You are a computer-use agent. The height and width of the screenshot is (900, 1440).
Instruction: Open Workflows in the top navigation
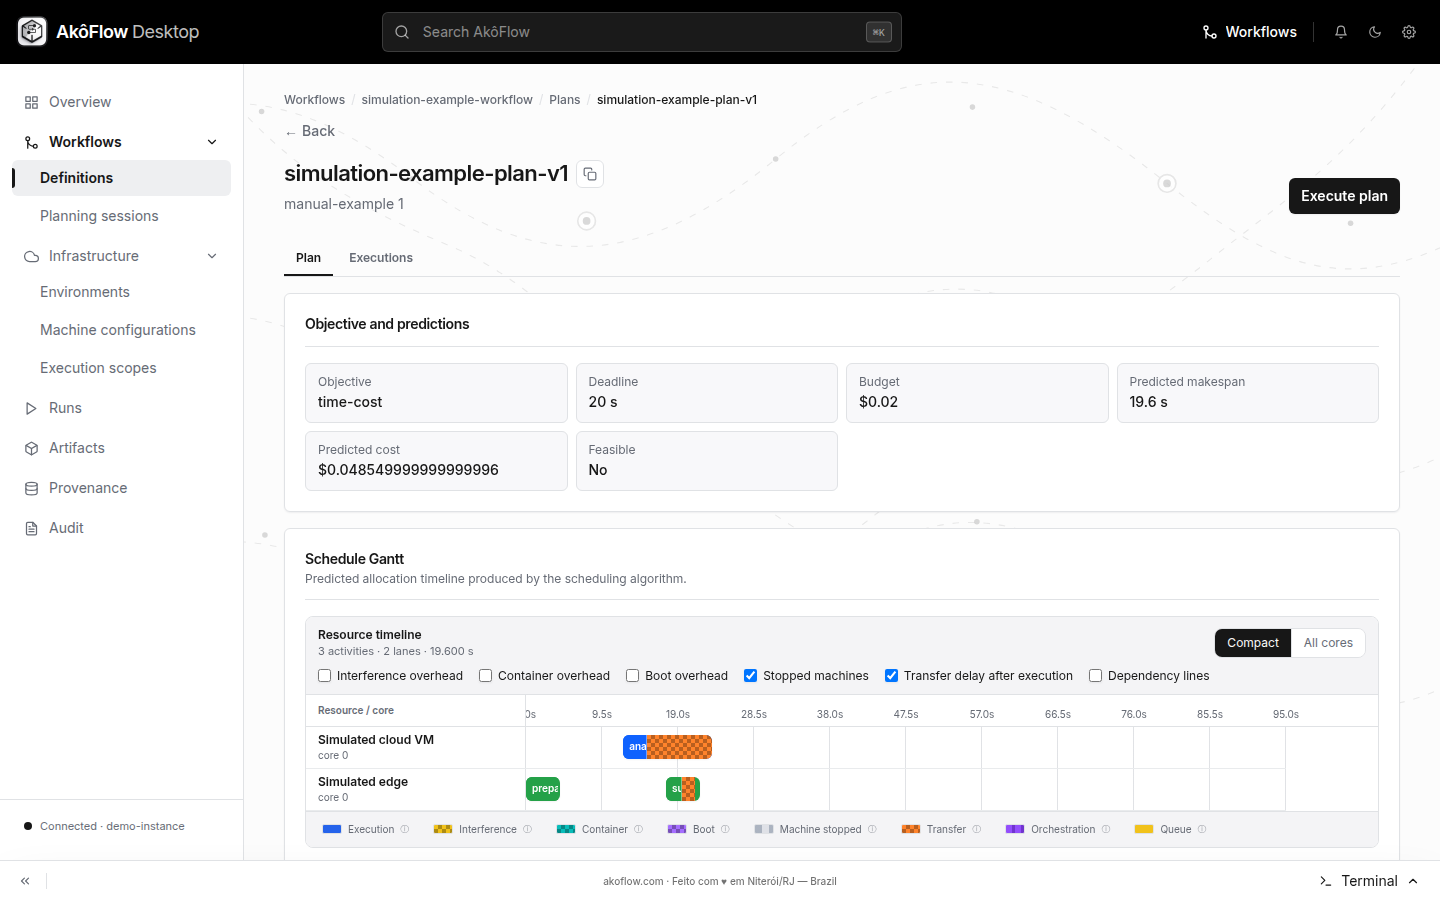click(x=1249, y=32)
